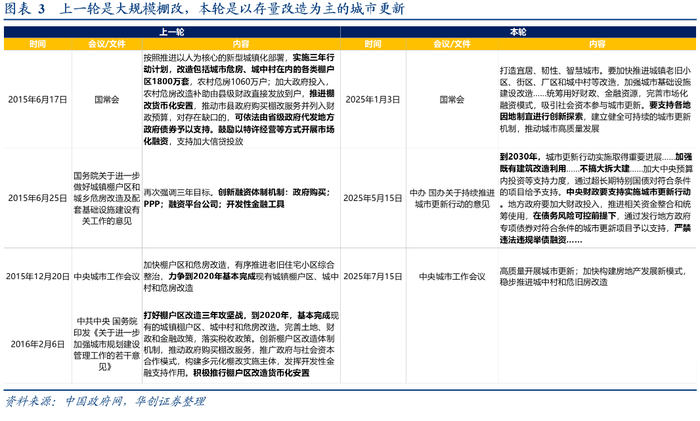
Task: Select the left 会议/文件 column header
Action: pyautogui.click(x=107, y=44)
